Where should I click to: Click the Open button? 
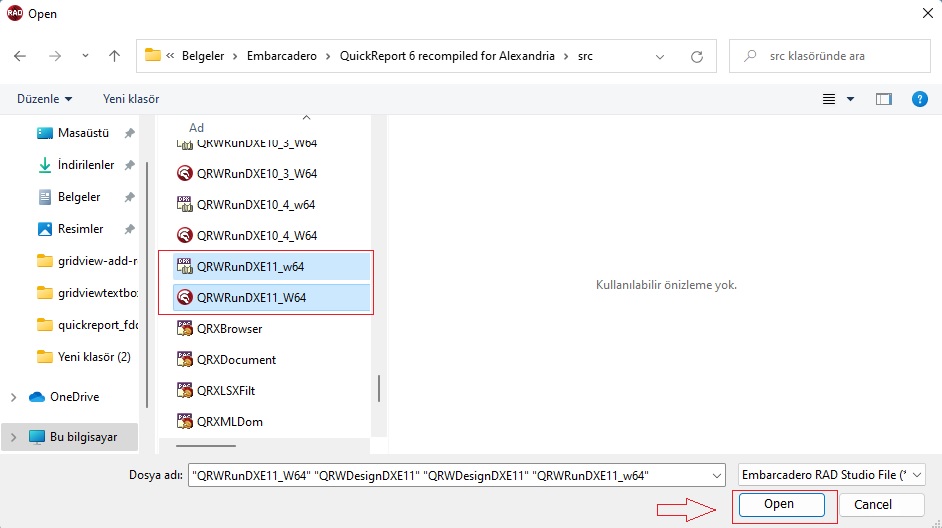pyautogui.click(x=782, y=505)
